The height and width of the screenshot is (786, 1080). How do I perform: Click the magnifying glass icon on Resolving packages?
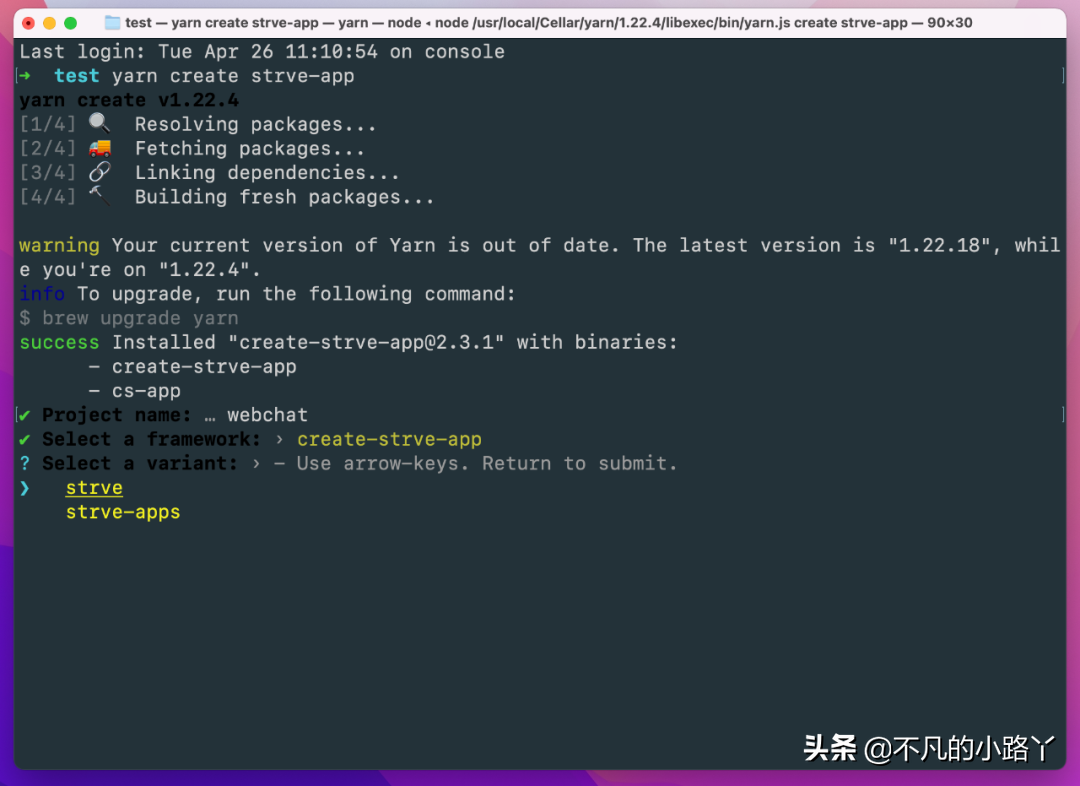(99, 122)
